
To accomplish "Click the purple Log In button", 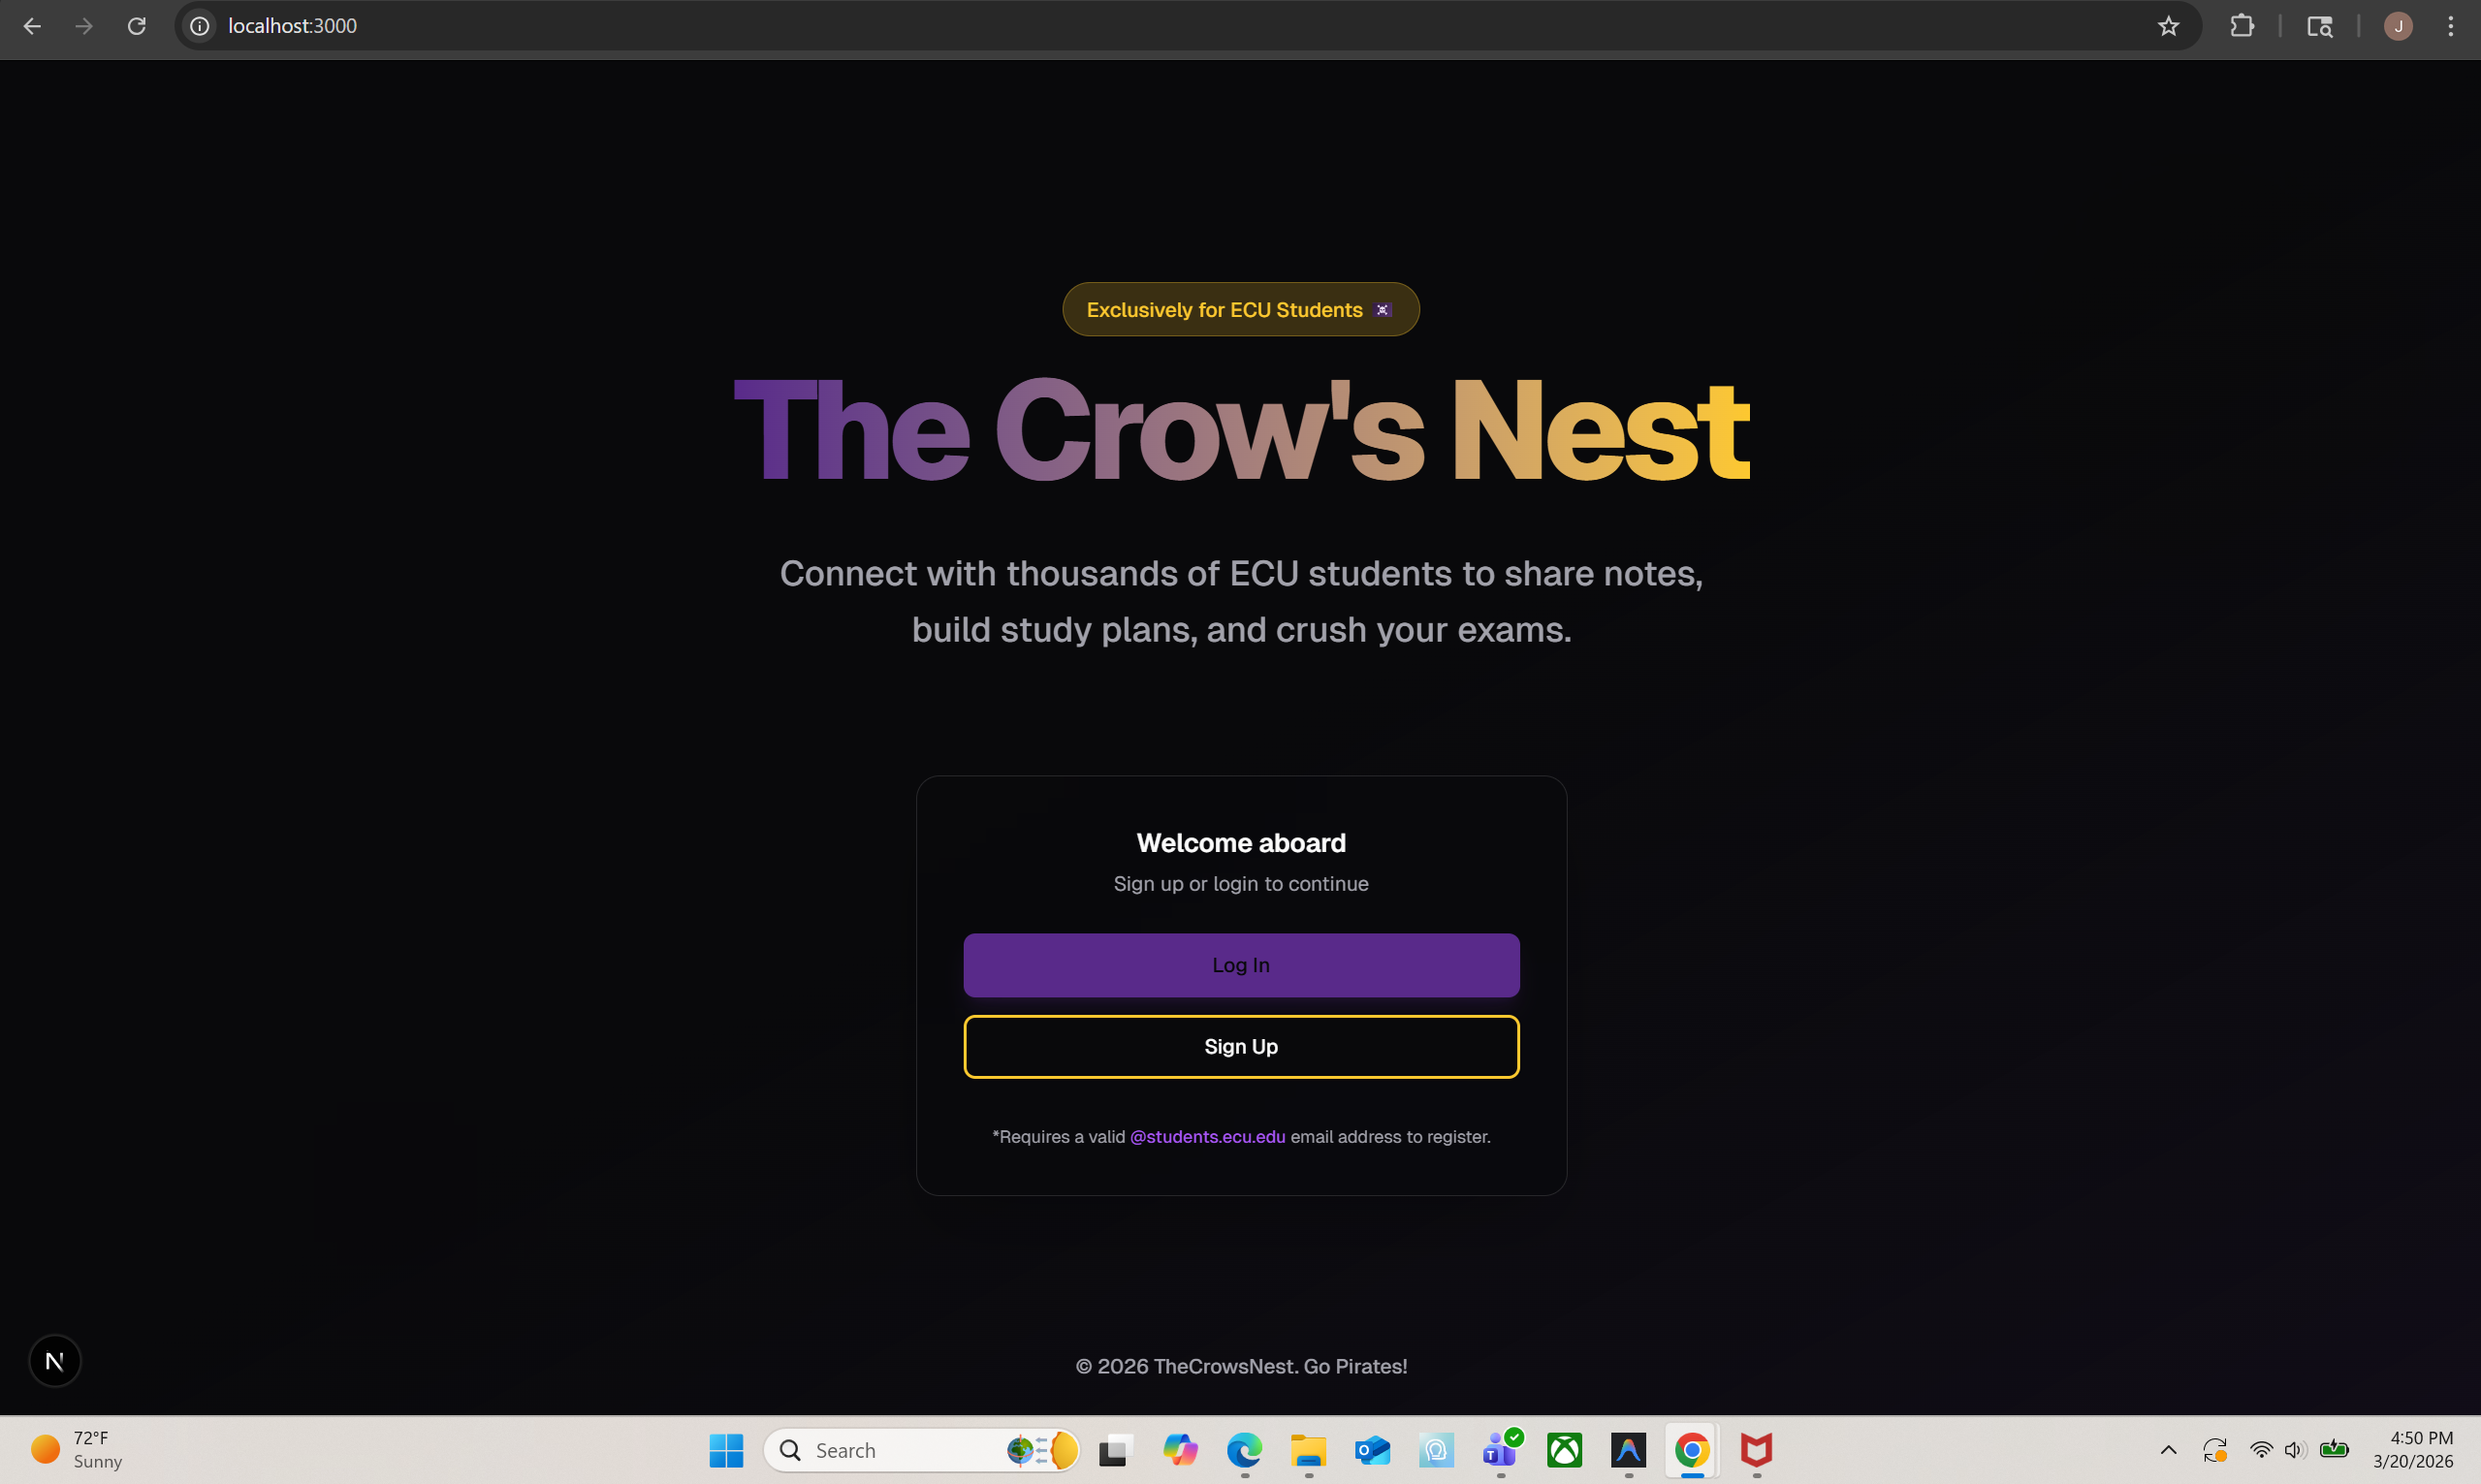I will pyautogui.click(x=1241, y=965).
